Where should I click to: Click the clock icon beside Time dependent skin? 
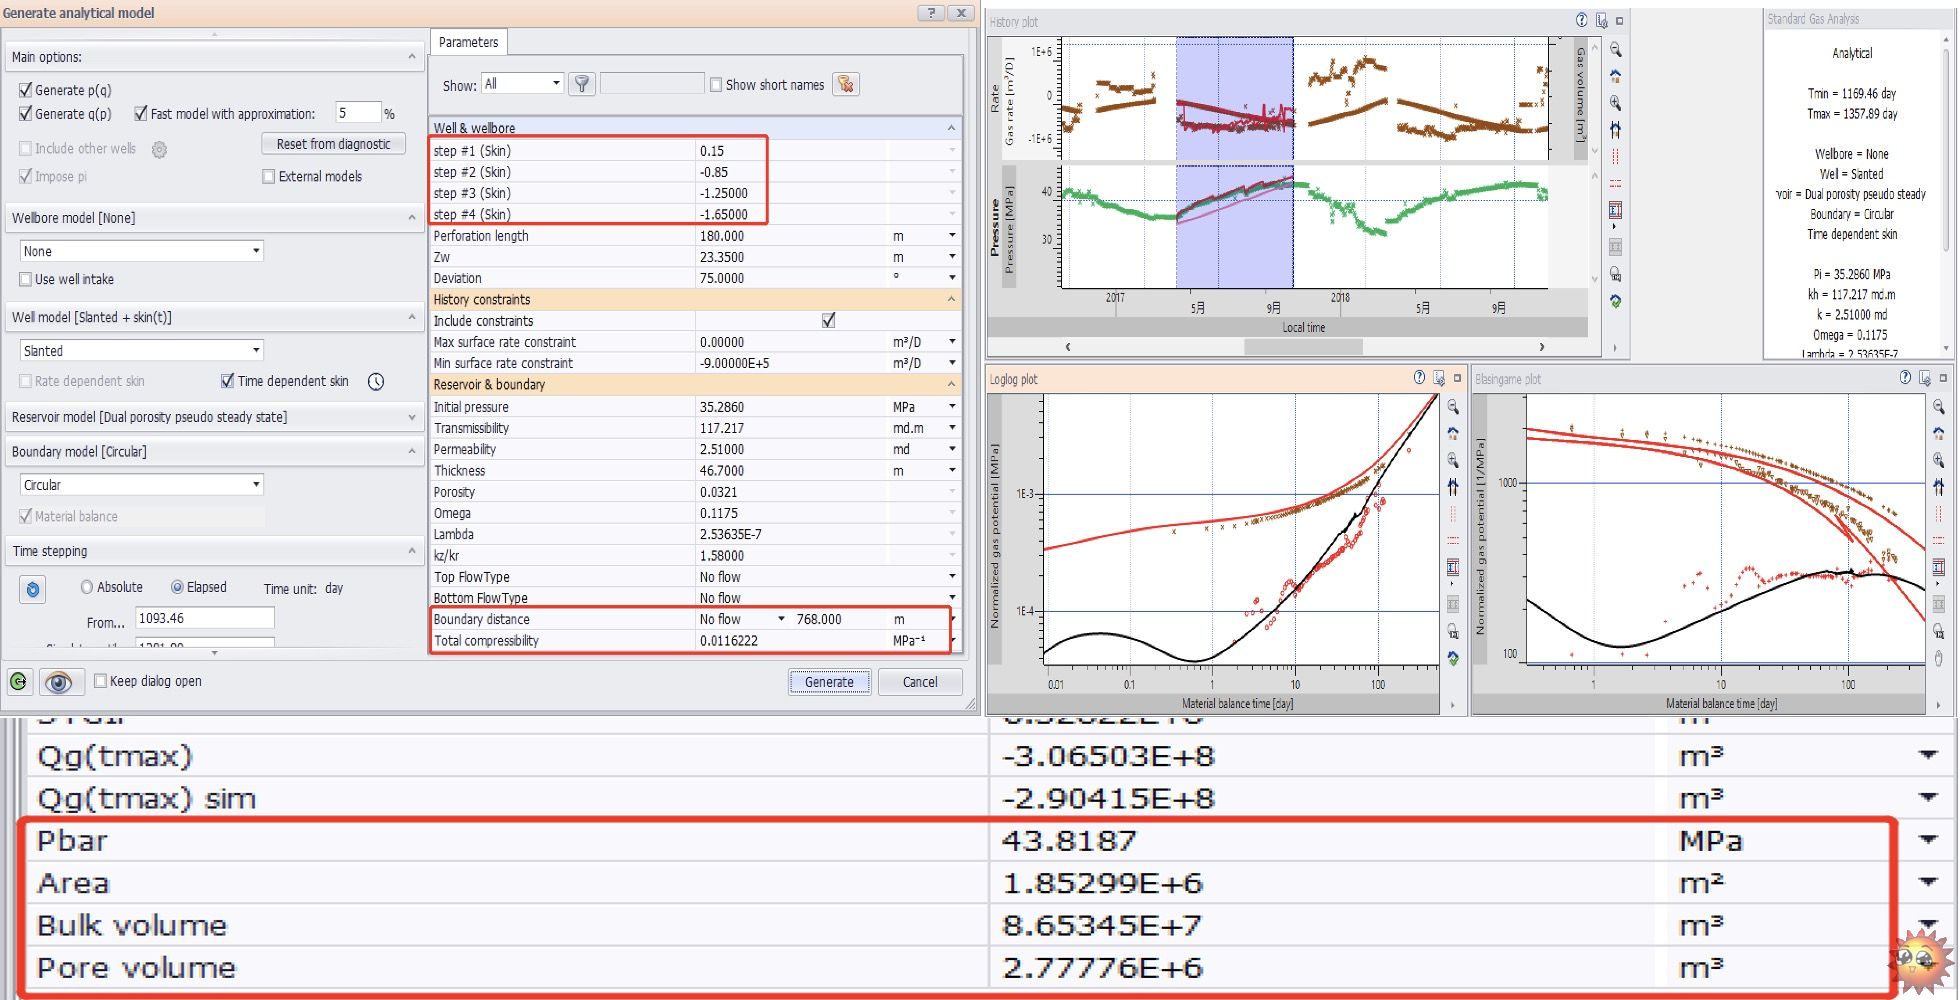[376, 382]
